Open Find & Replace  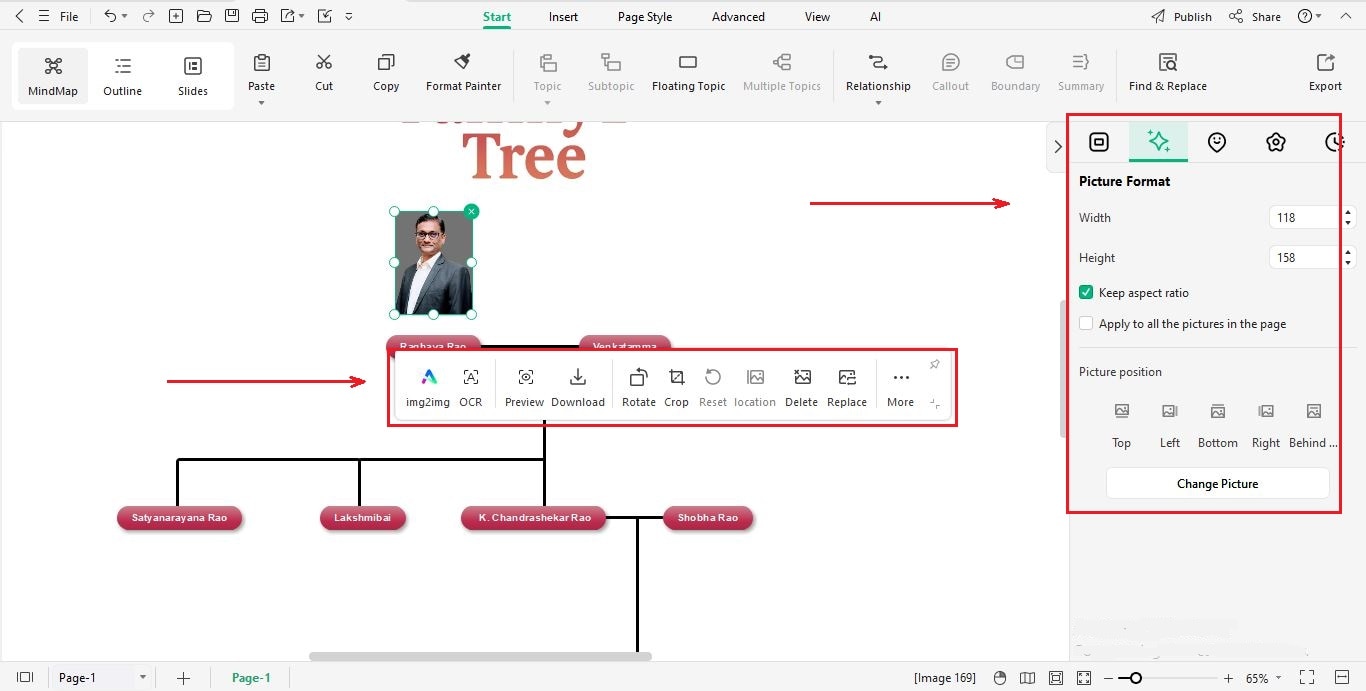pos(1167,72)
